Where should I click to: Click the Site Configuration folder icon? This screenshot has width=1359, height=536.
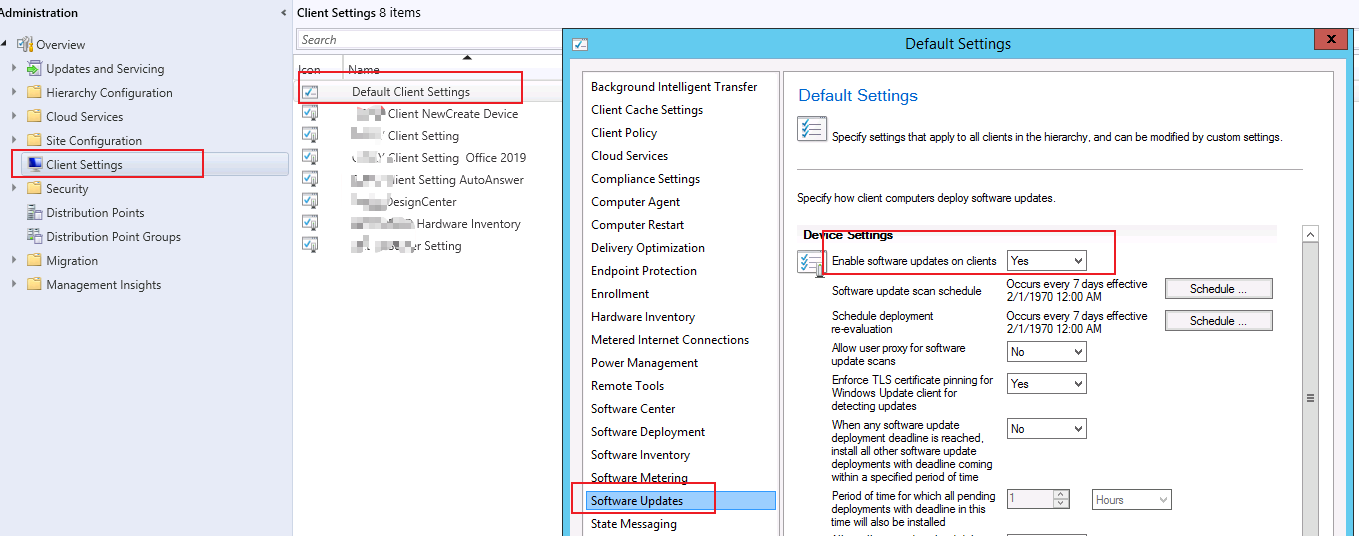[x=34, y=140]
